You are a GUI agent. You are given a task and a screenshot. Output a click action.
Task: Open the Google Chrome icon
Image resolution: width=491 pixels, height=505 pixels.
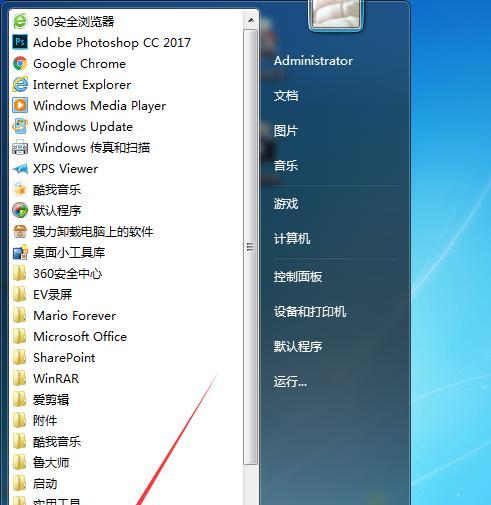20,63
